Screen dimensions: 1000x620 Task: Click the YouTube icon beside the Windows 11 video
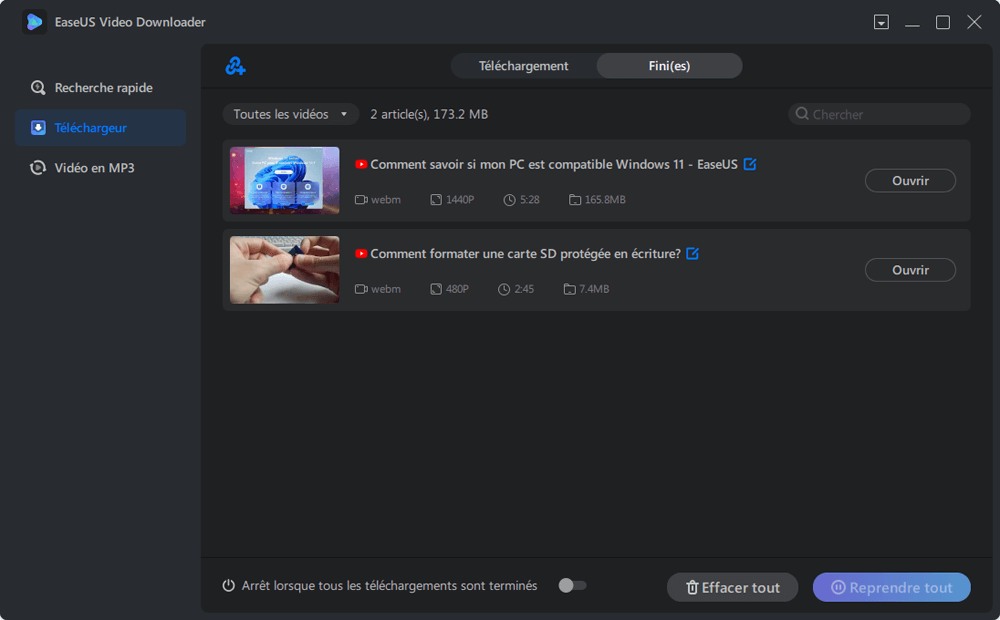(x=360, y=164)
